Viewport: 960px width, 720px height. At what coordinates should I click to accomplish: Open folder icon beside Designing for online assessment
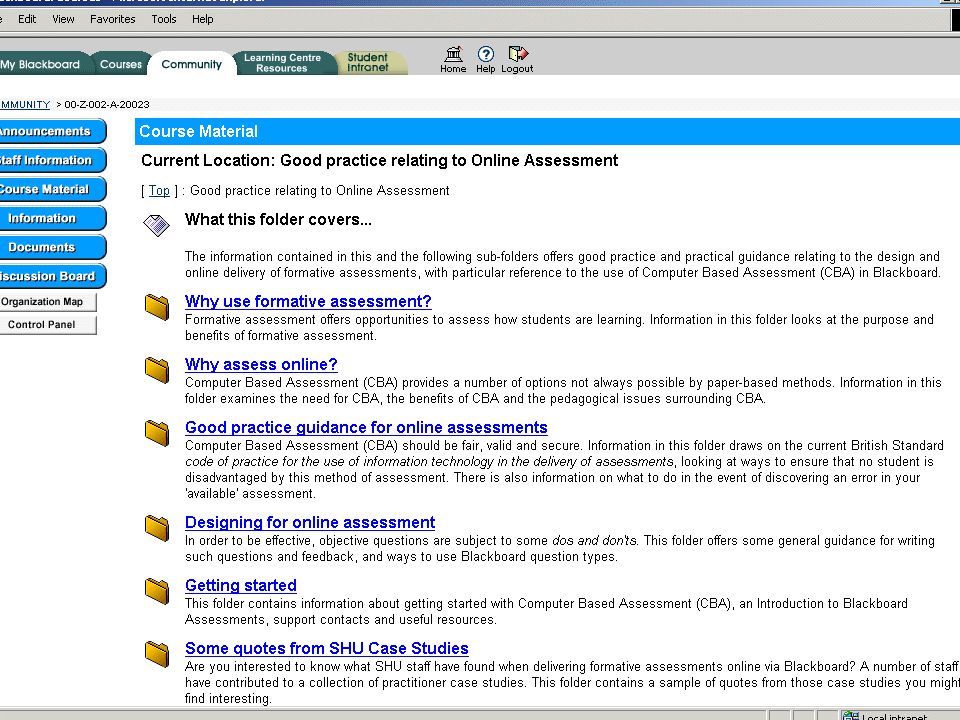[x=157, y=528]
